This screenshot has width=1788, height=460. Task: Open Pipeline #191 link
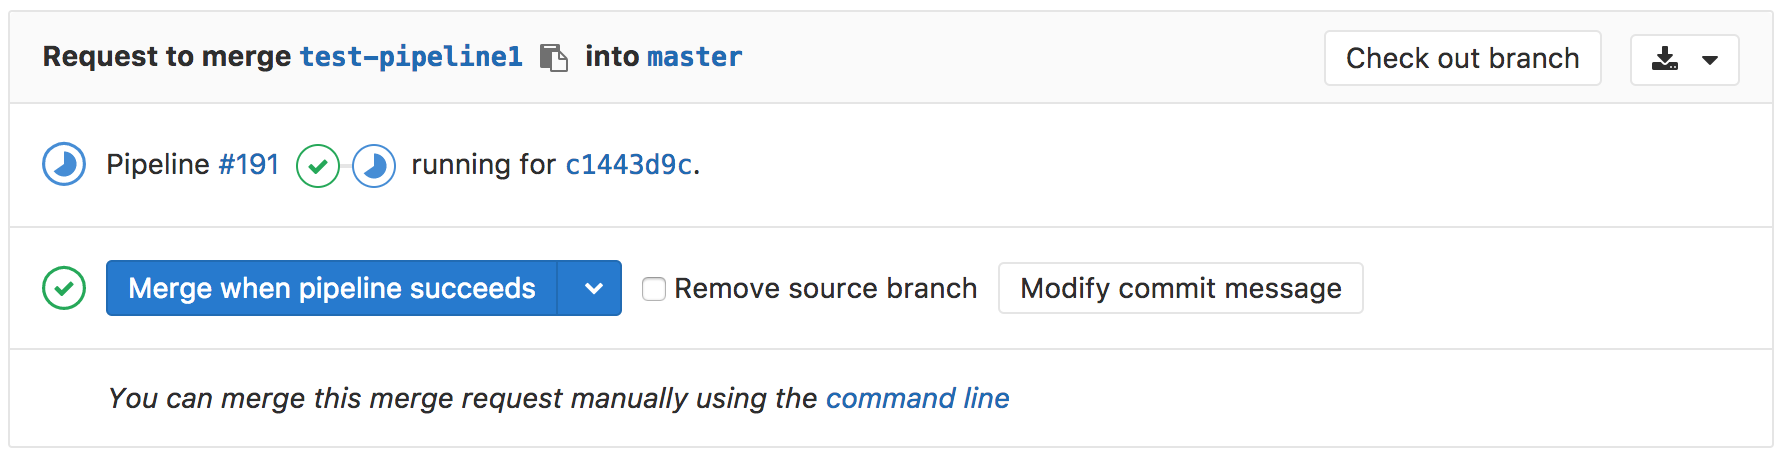pos(249,164)
